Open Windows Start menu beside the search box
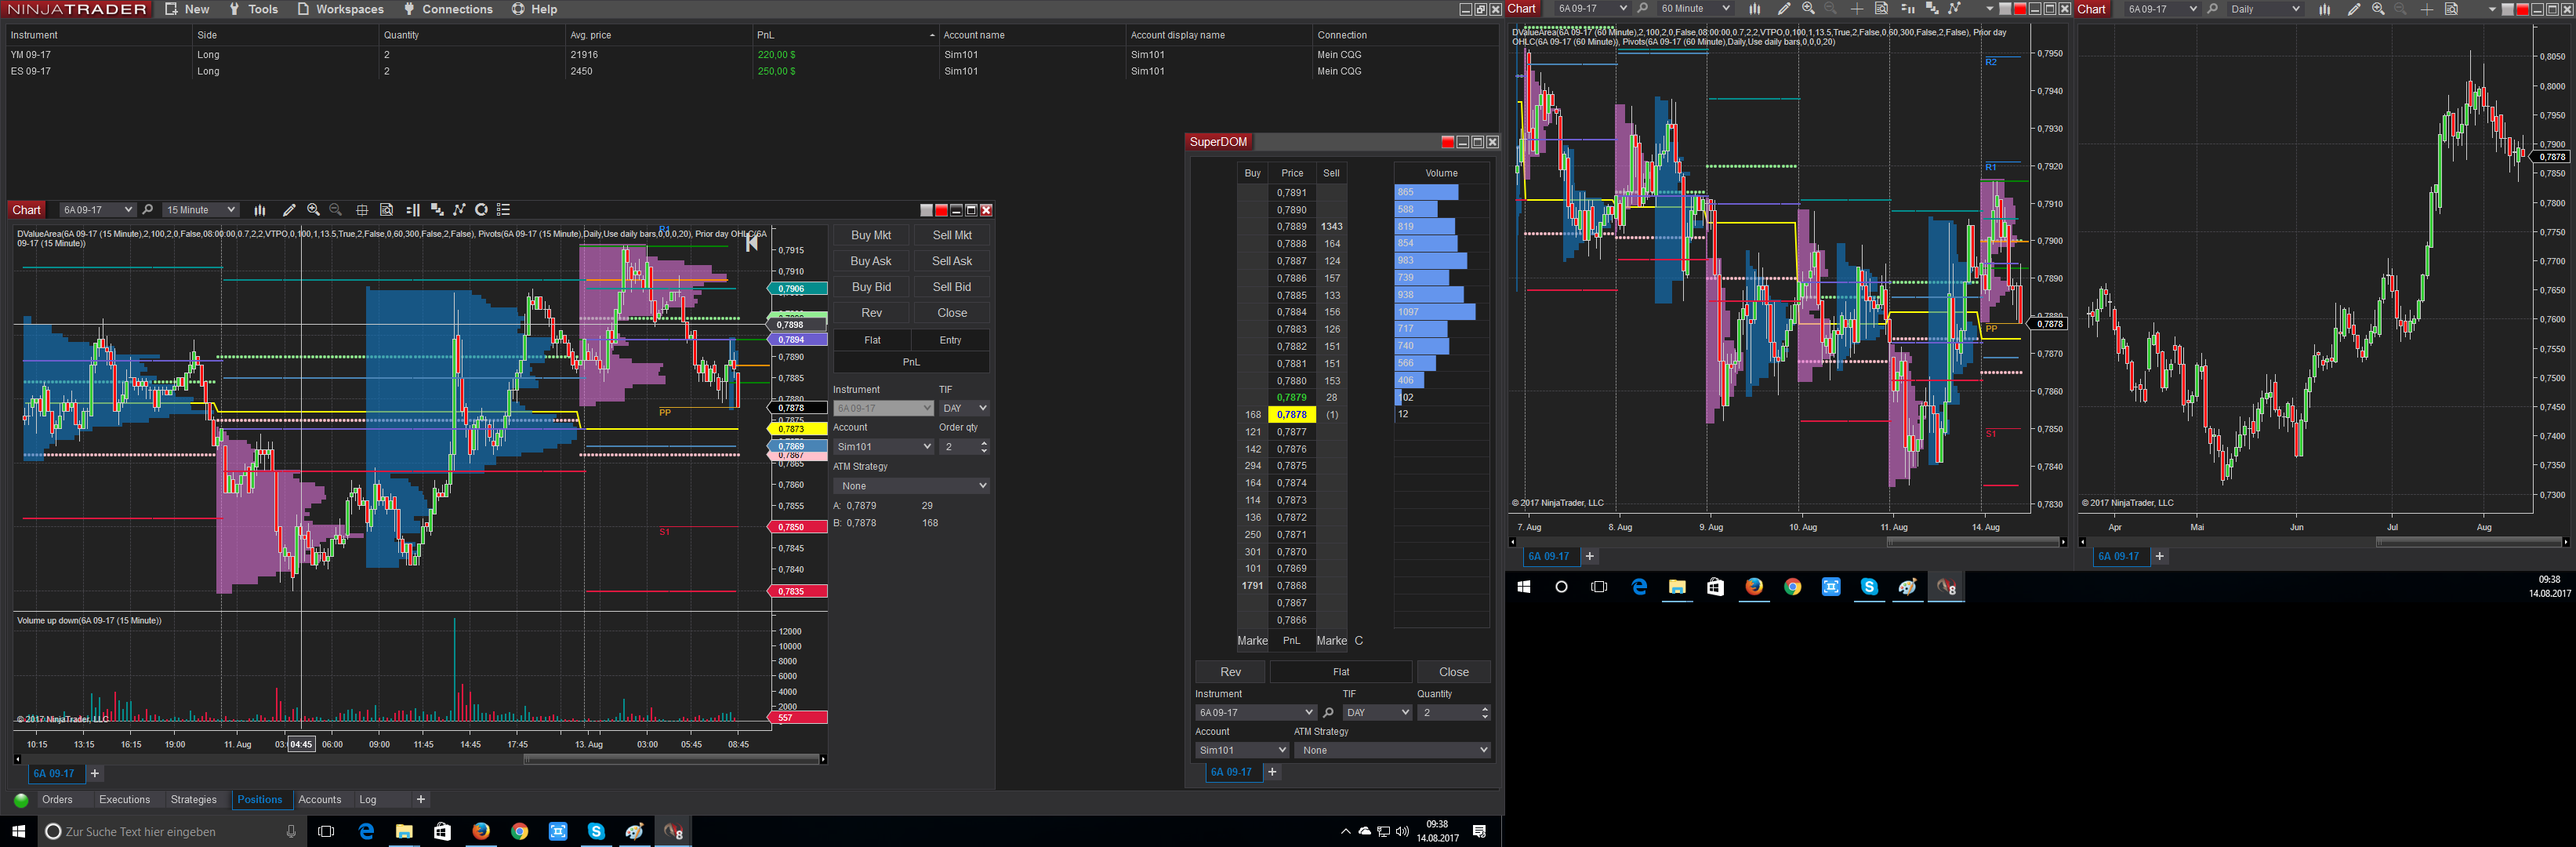2576x847 pixels. coord(18,832)
